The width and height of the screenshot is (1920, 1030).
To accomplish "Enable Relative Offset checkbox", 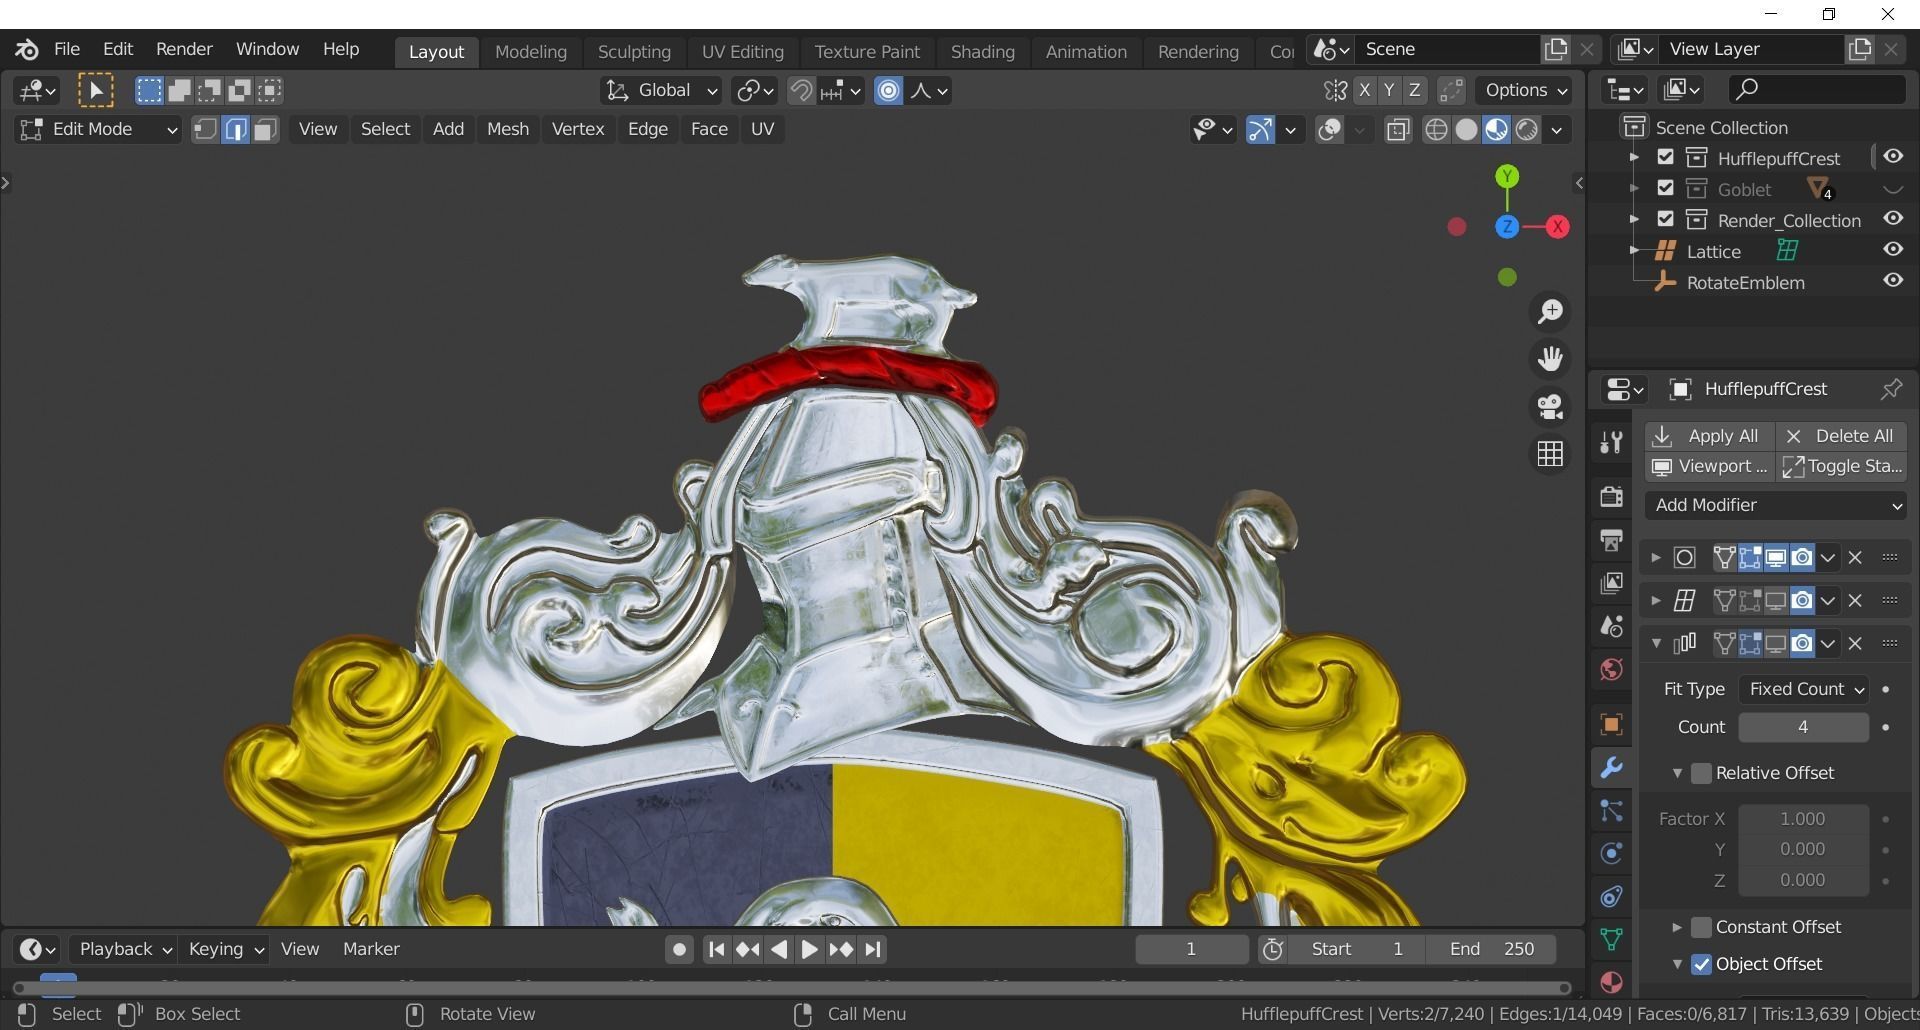I will click(1701, 773).
